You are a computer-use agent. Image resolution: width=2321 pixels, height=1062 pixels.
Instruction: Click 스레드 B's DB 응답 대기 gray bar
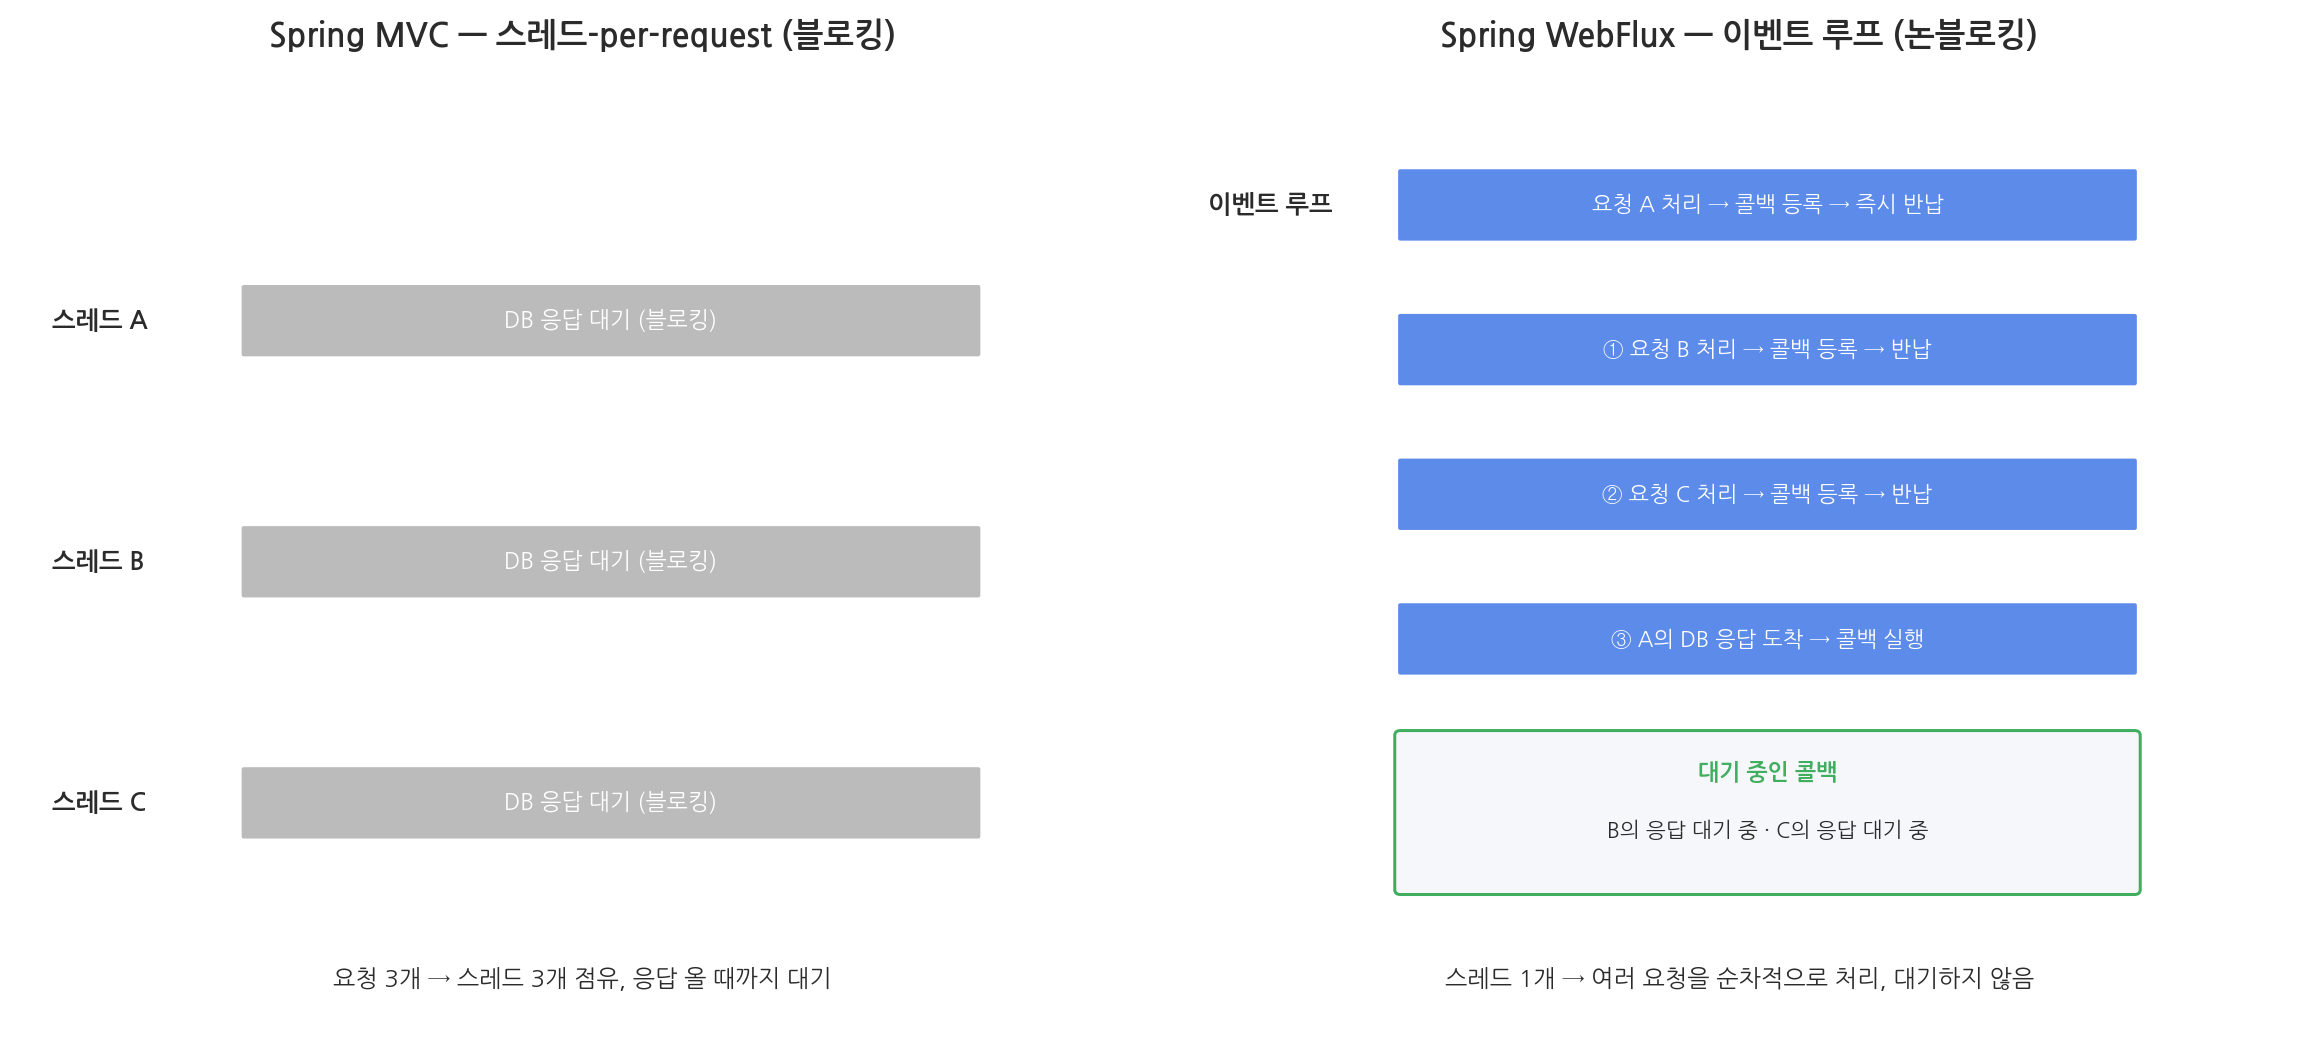pos(610,561)
